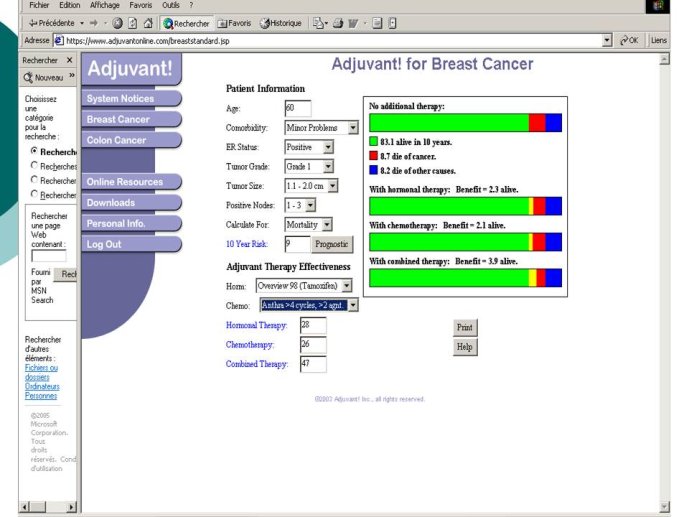
Task: Open the Fichier menu
Action: click(39, 5)
